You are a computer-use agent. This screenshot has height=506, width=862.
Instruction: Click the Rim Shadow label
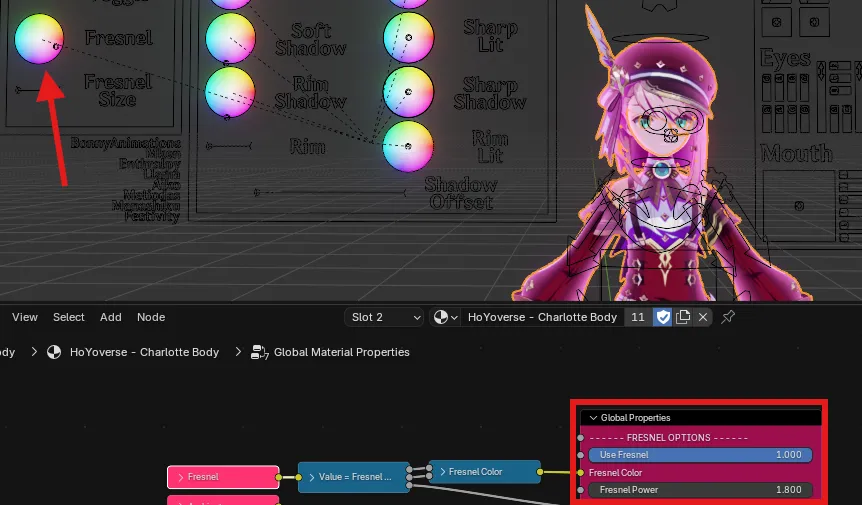coord(310,93)
